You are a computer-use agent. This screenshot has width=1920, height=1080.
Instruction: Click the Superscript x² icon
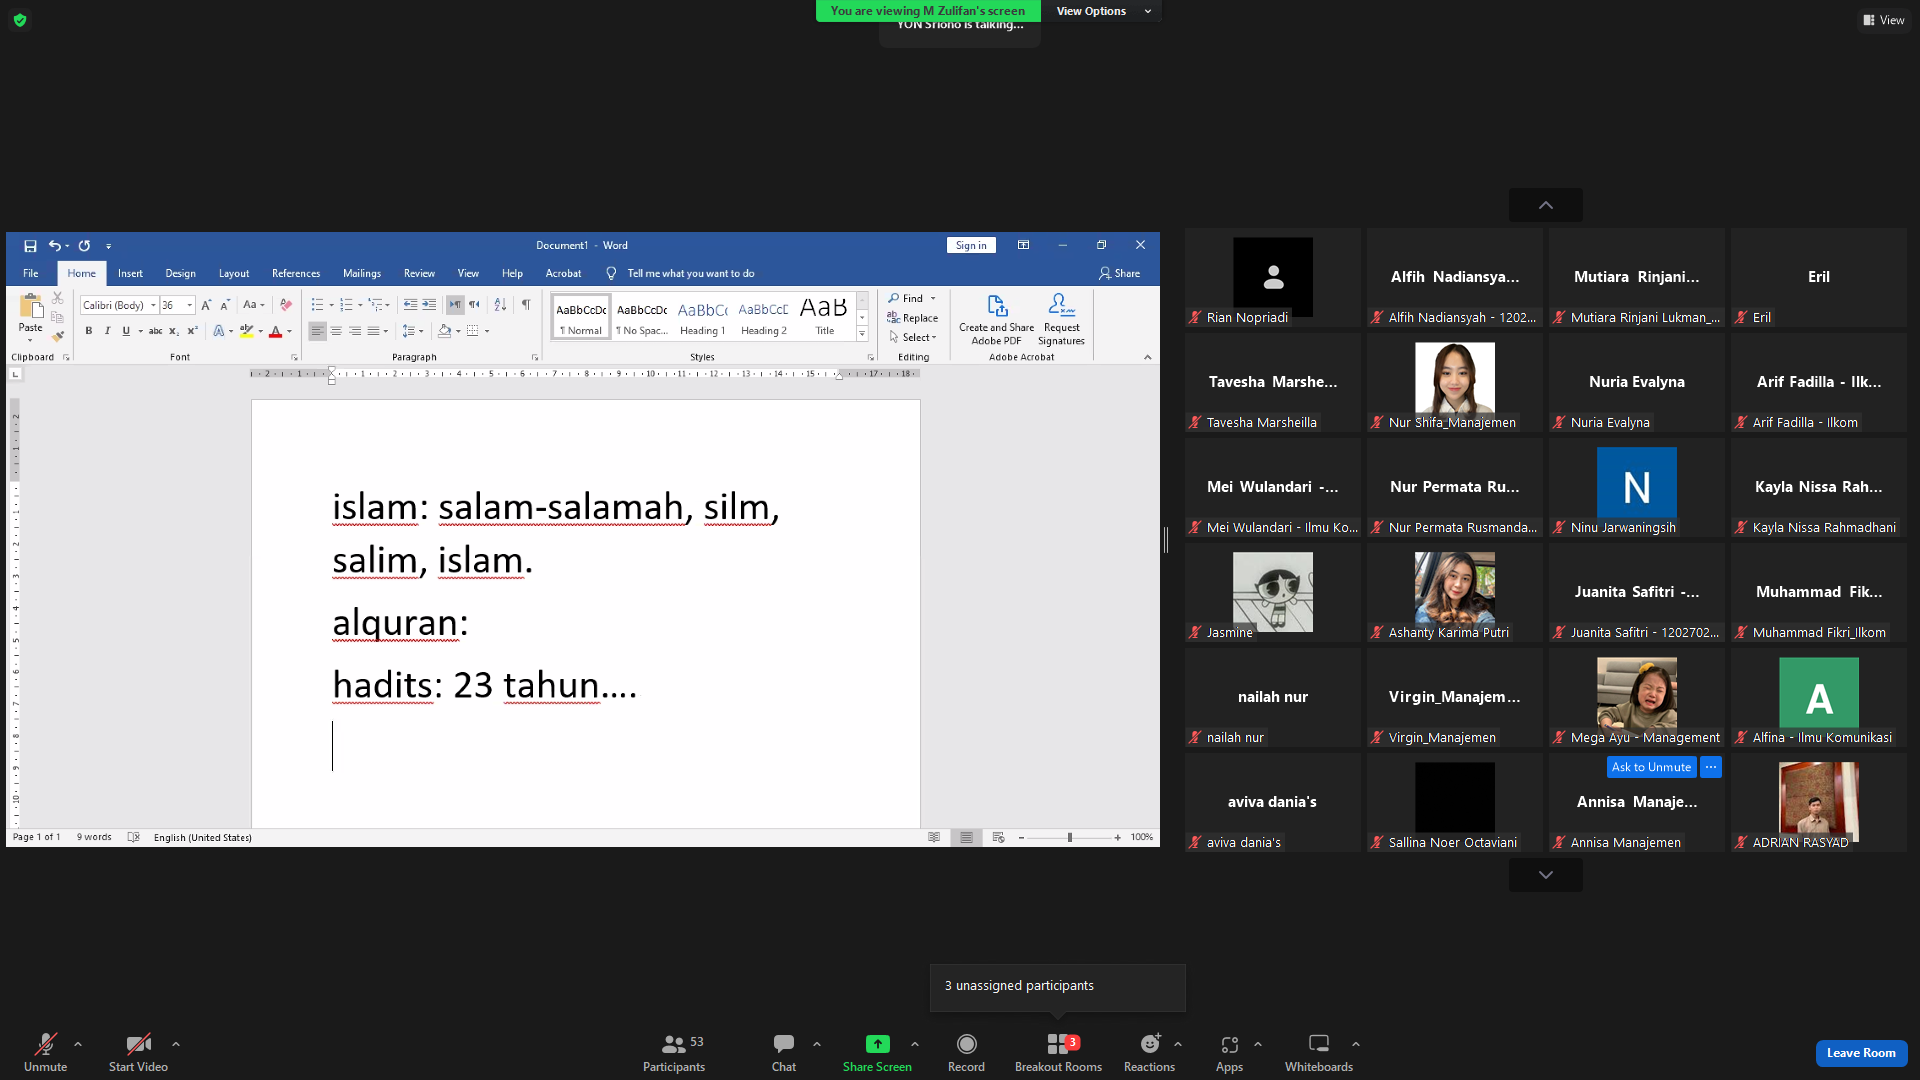[193, 331]
